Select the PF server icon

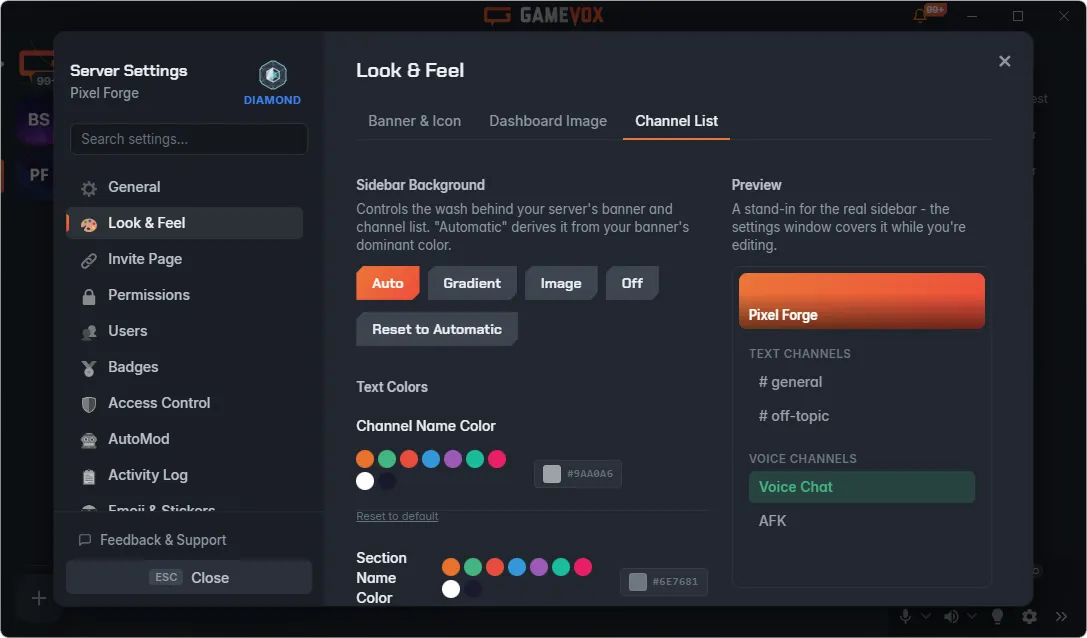pyautogui.click(x=39, y=175)
